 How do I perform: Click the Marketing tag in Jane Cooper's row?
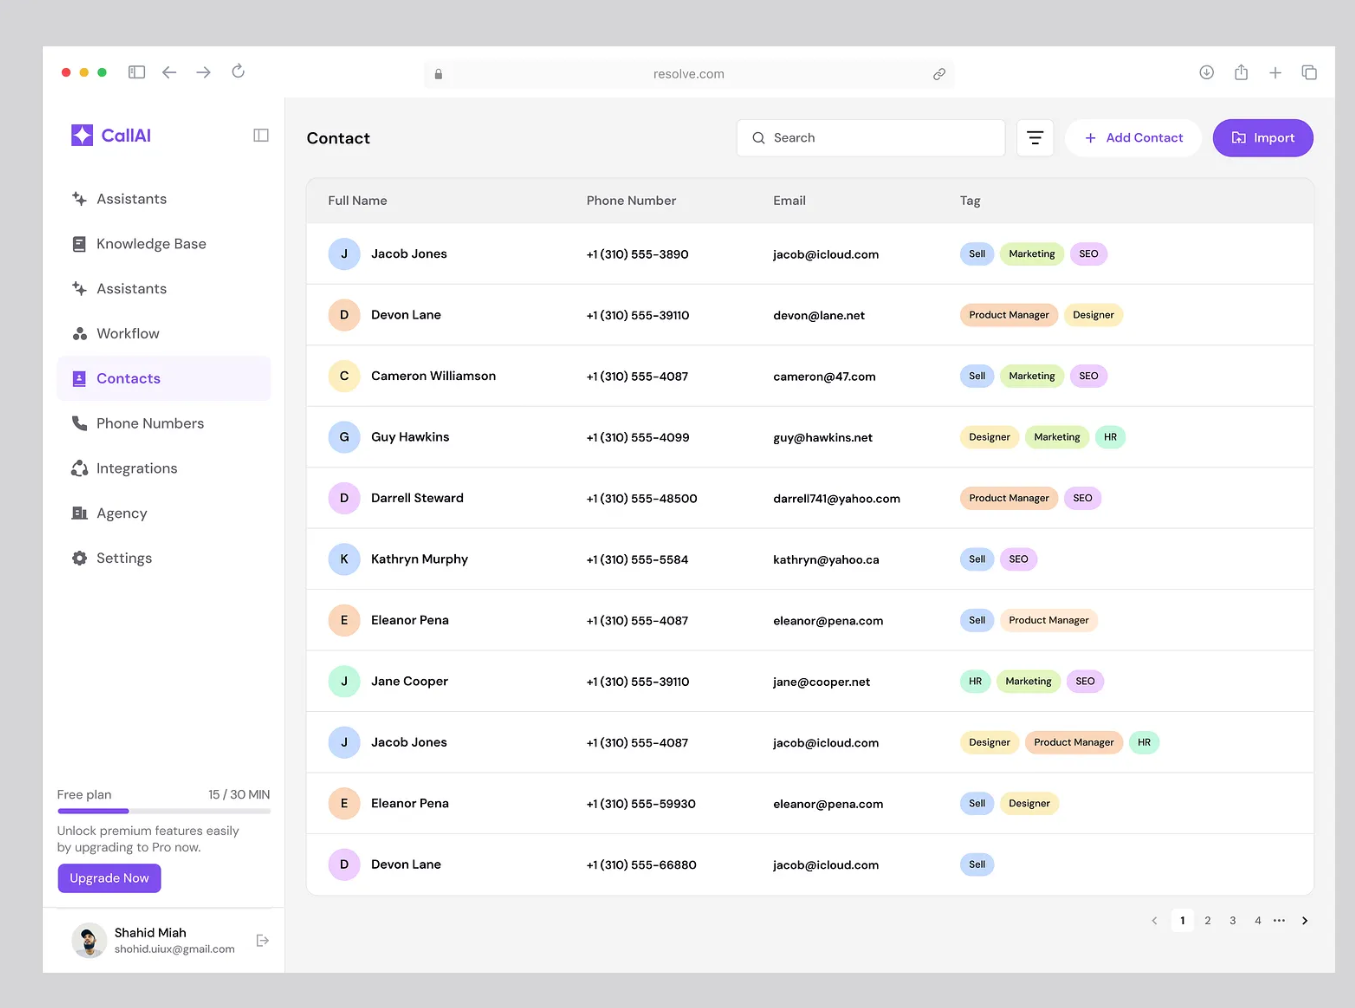[1028, 681]
